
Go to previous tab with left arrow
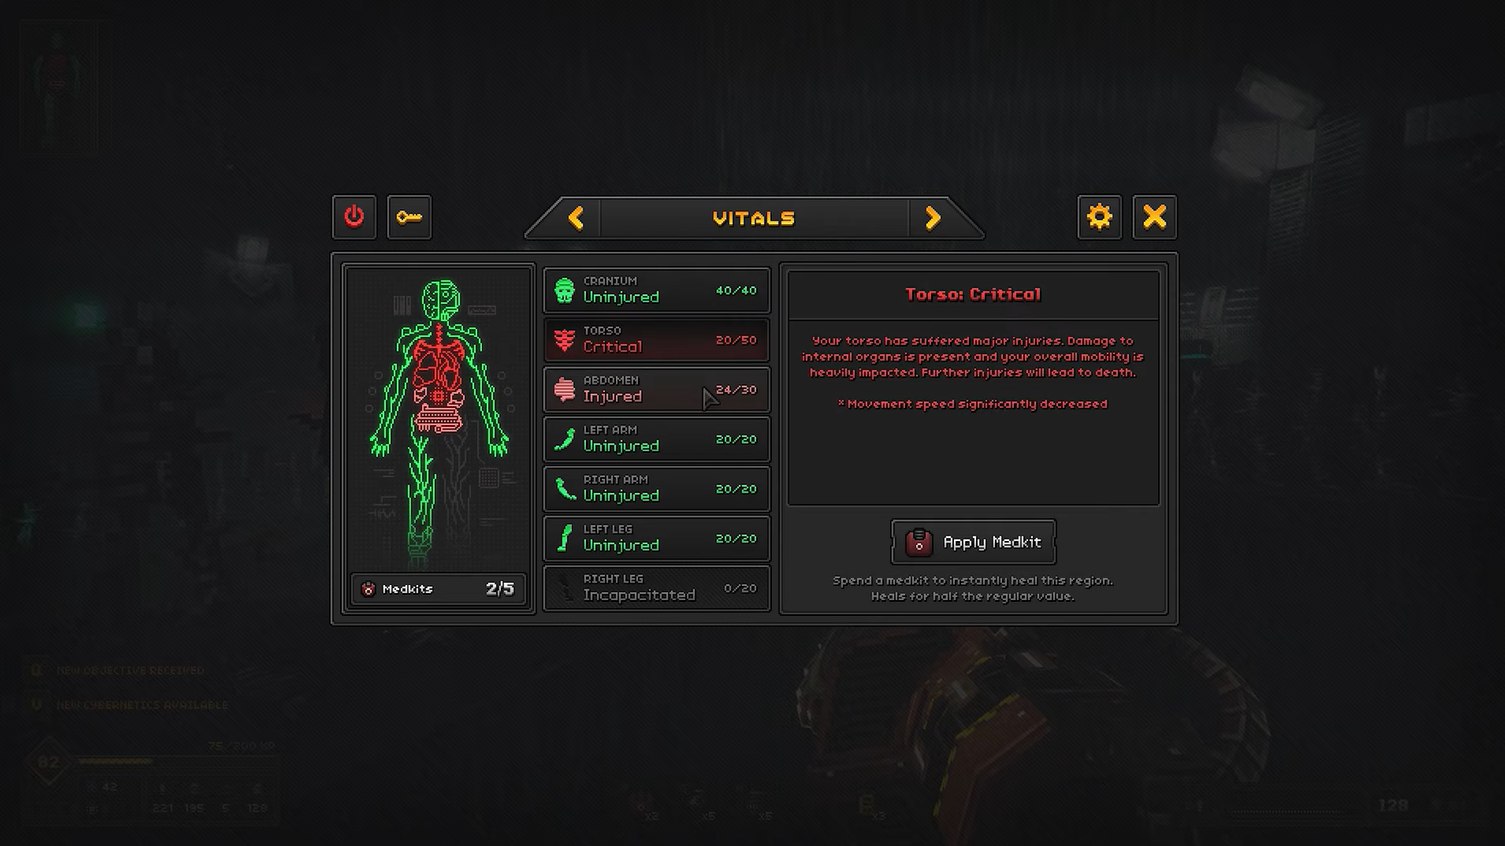click(576, 218)
